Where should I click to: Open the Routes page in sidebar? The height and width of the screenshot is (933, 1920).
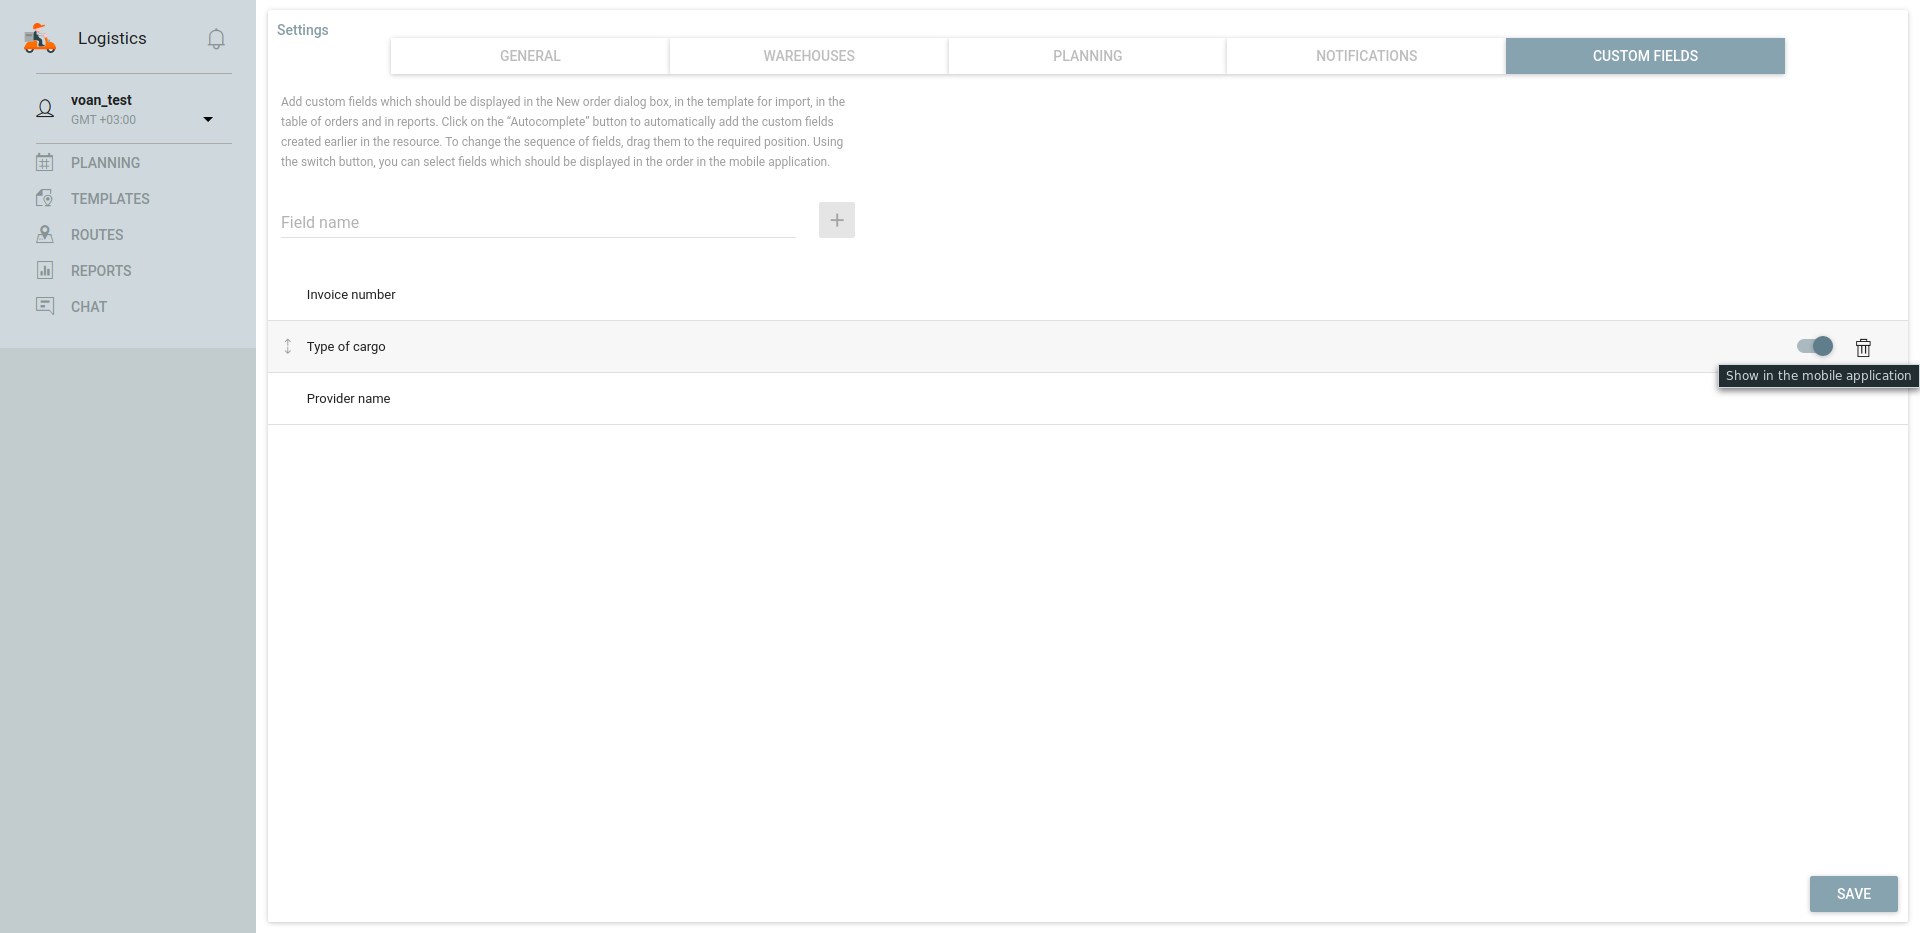97,235
